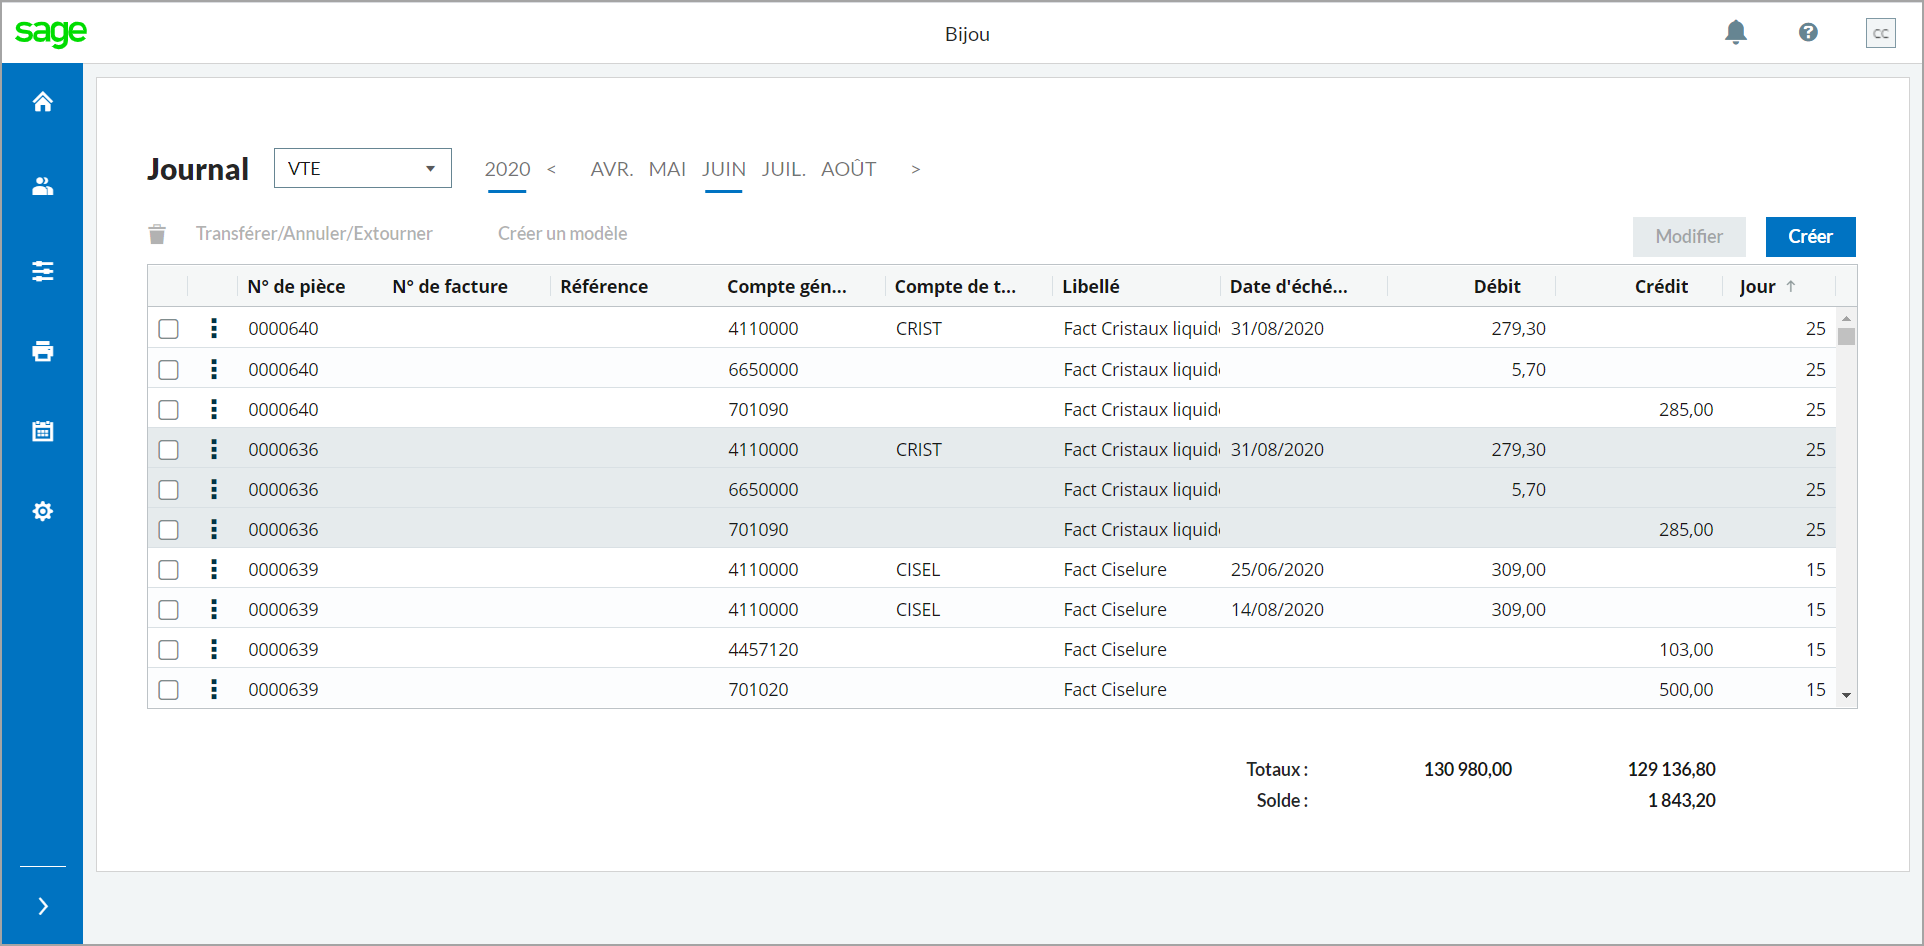Open the Home icon in sidebar
Viewport: 1924px width, 946px height.
42,101
